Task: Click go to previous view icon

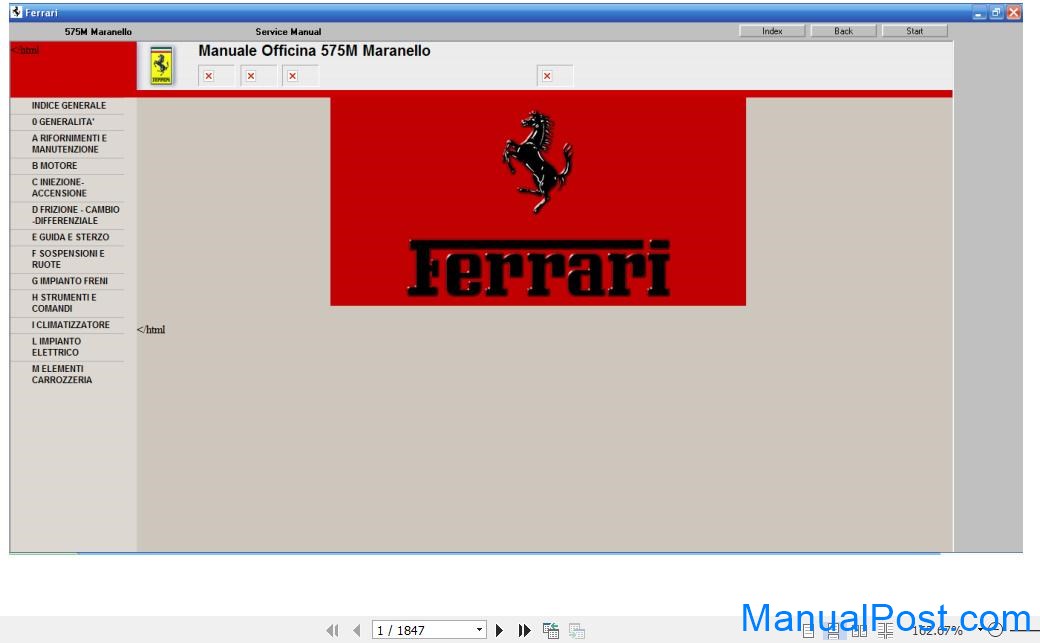Action: click(x=551, y=630)
